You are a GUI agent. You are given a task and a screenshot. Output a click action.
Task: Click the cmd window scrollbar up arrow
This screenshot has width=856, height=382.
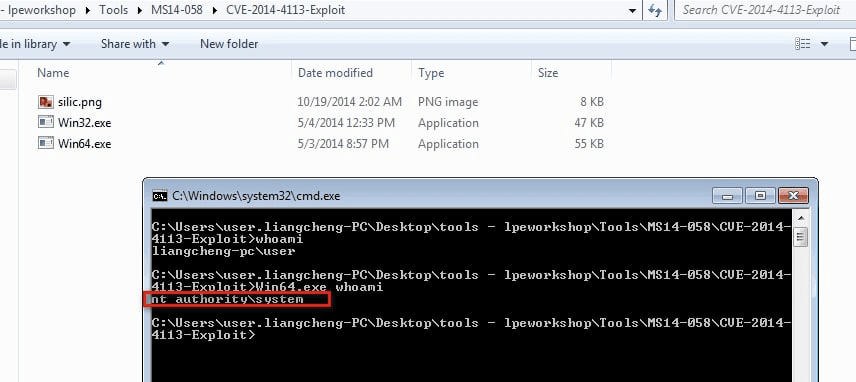point(801,219)
